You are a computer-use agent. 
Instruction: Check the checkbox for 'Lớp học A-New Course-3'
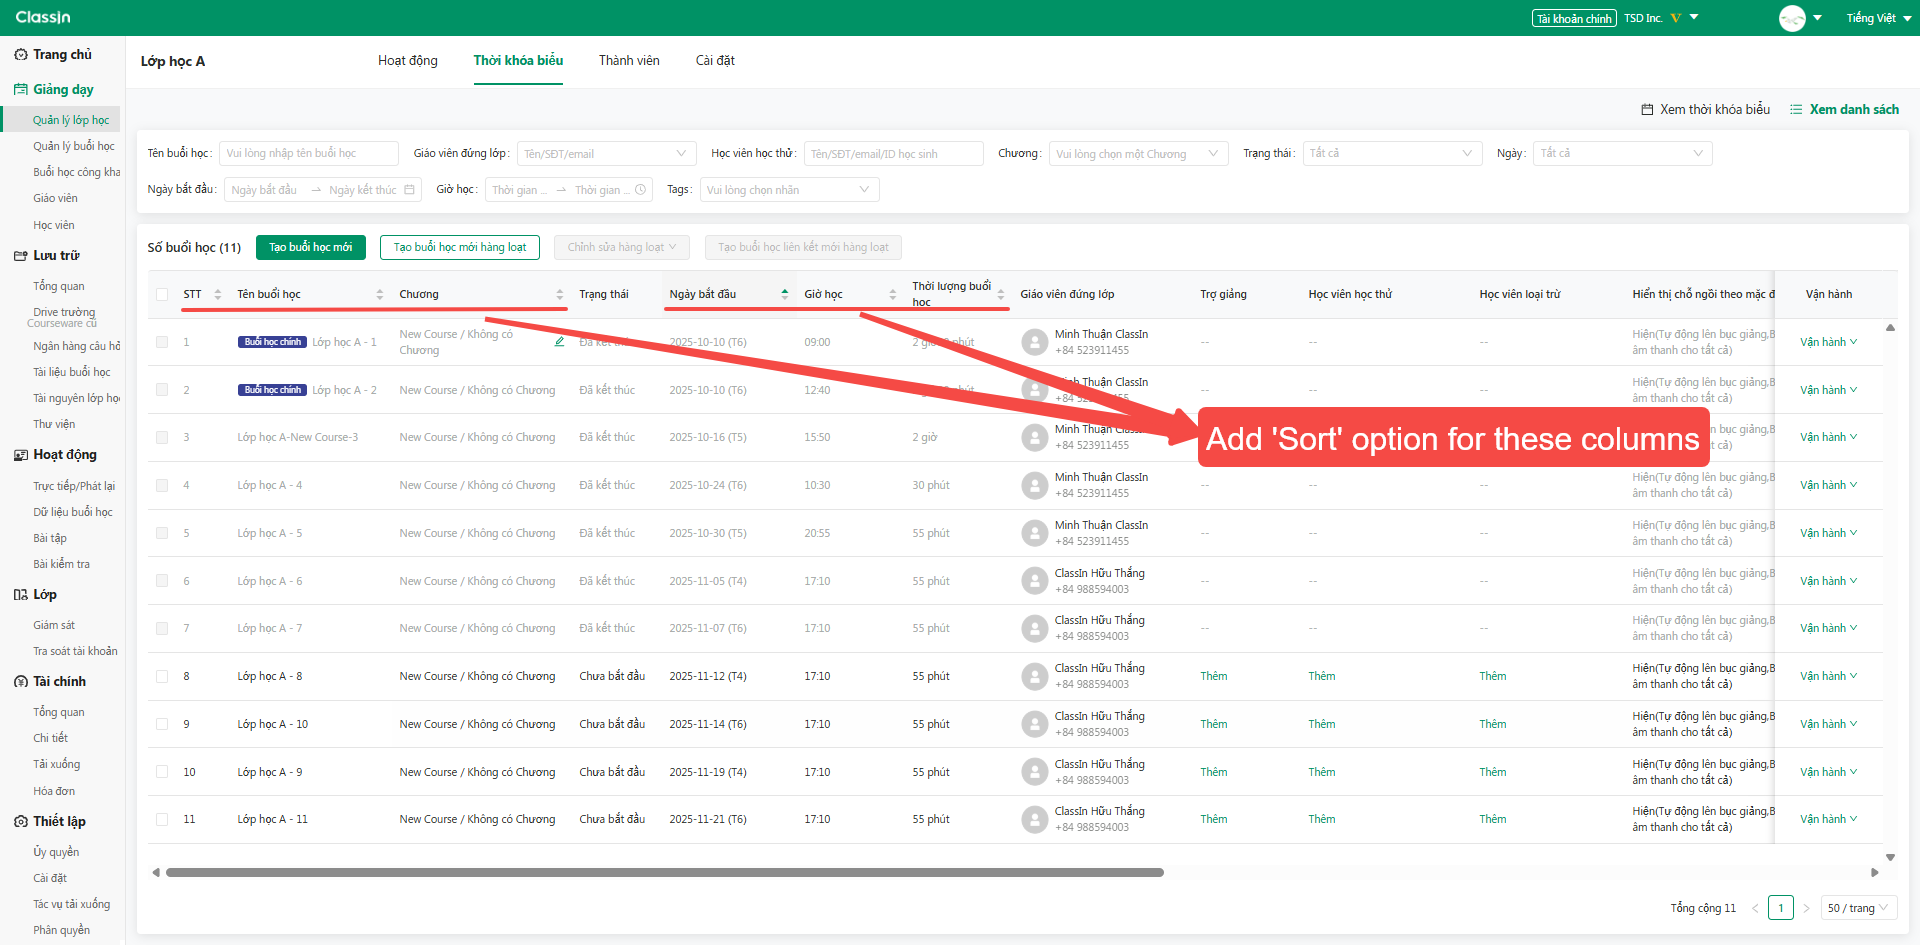pyautogui.click(x=162, y=437)
